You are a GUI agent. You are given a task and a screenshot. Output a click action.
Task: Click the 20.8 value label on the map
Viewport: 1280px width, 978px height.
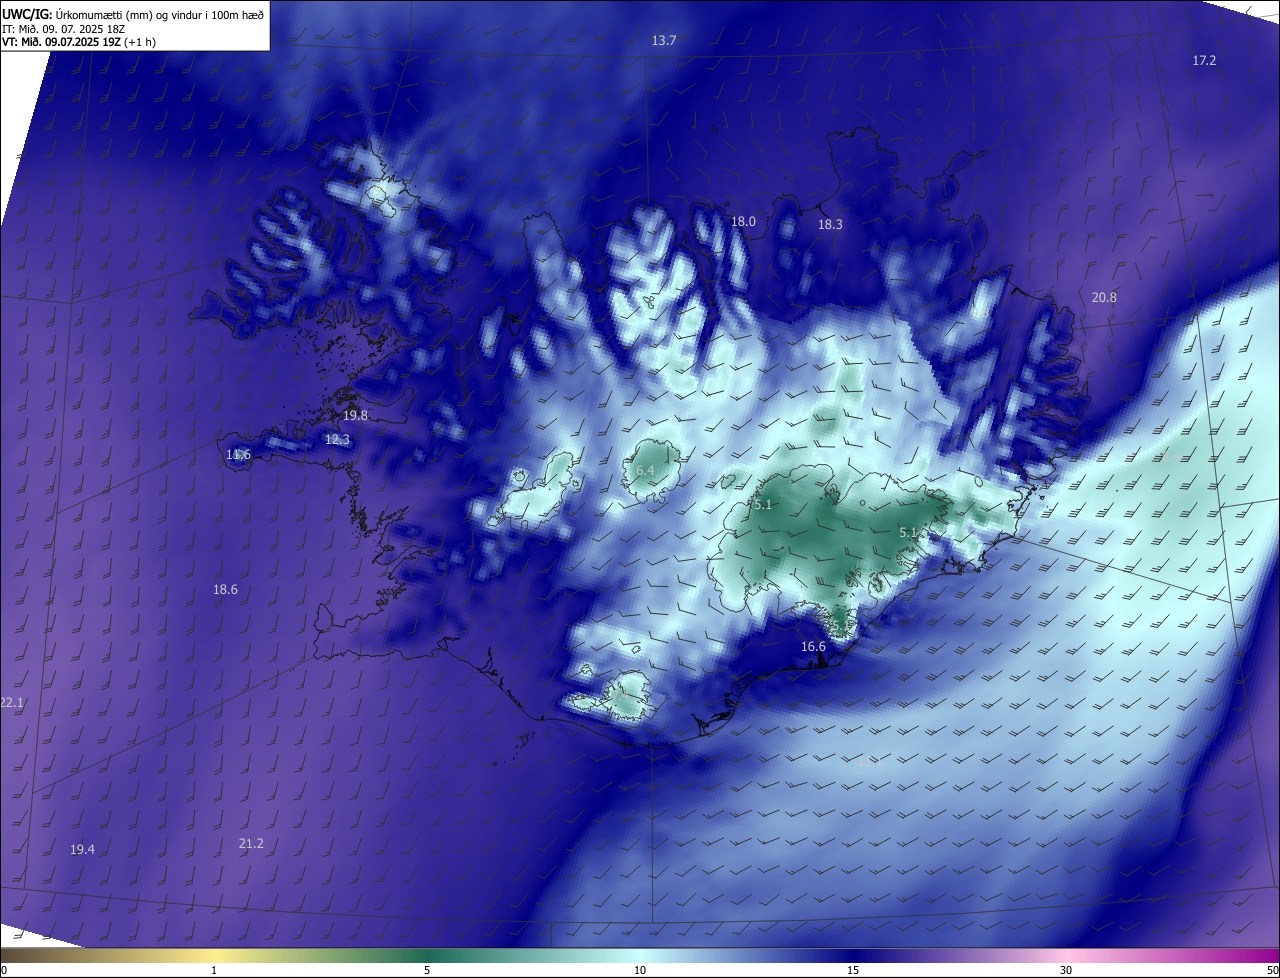pyautogui.click(x=1104, y=298)
